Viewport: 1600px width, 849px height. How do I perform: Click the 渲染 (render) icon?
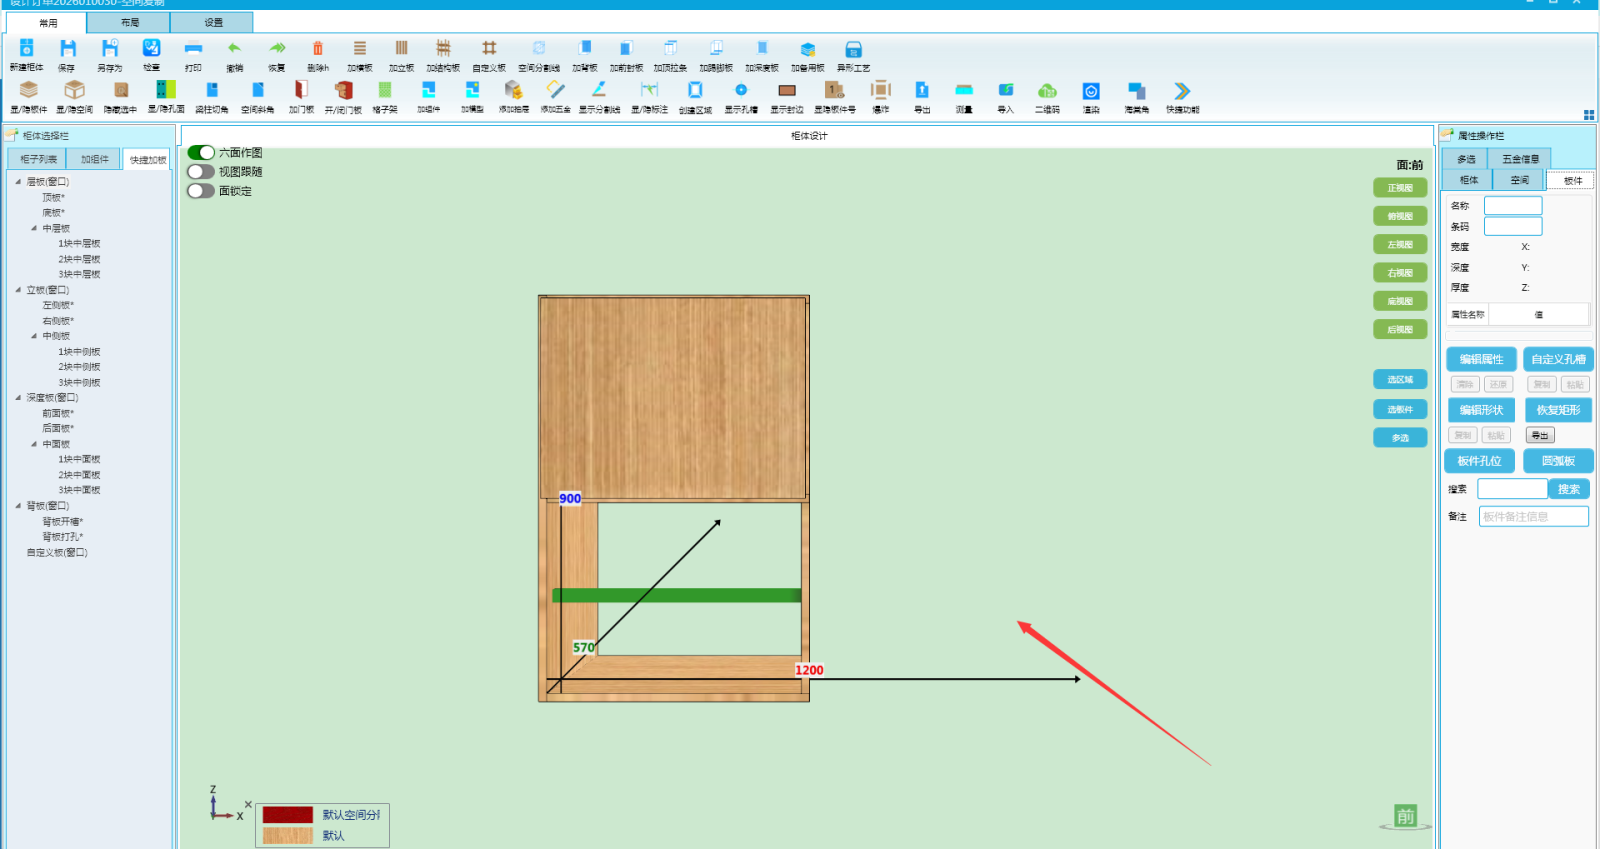point(1091,91)
